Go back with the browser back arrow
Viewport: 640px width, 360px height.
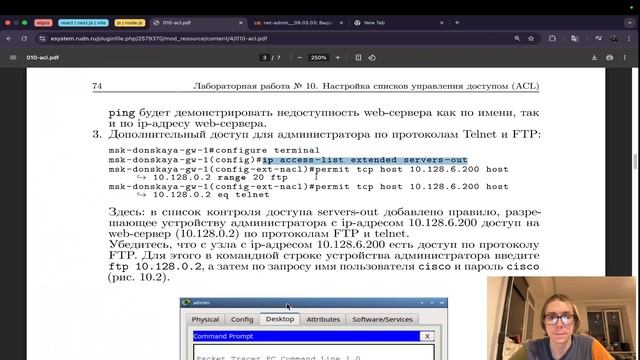click(9, 38)
